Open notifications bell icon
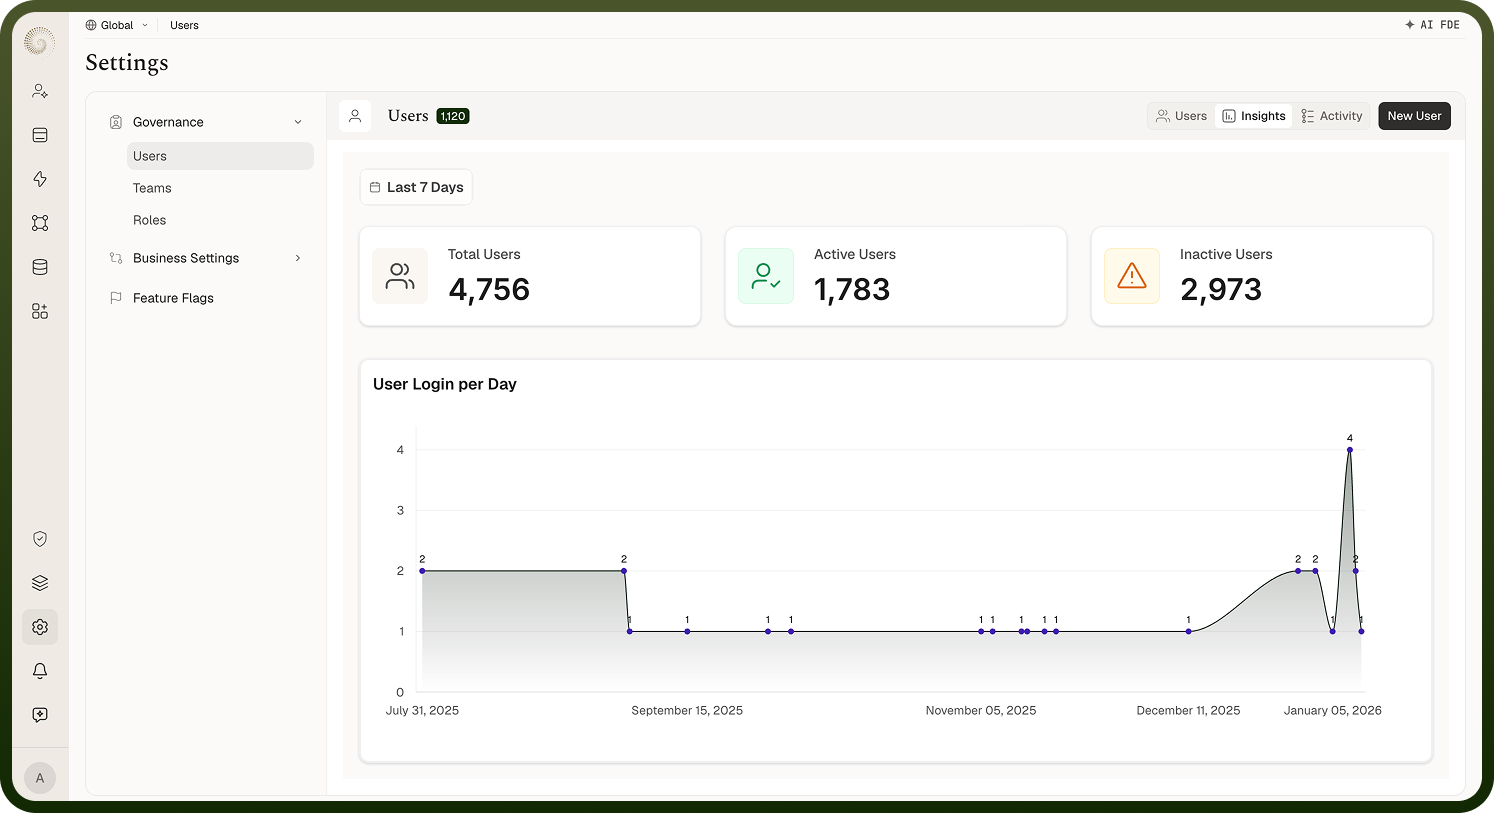The height and width of the screenshot is (813, 1494). coord(40,671)
